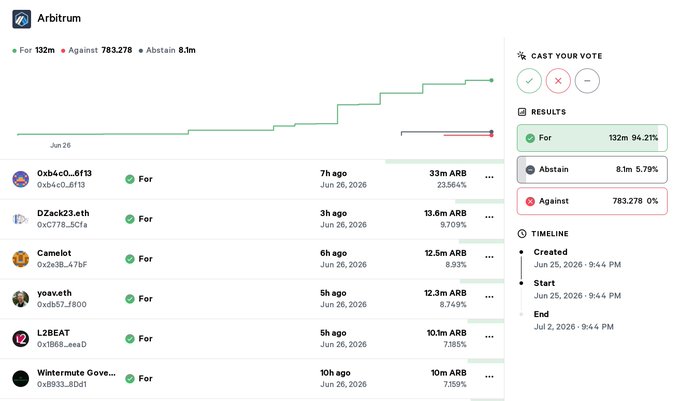
Task: Open the yoav.eth profile photo
Action: click(20, 299)
